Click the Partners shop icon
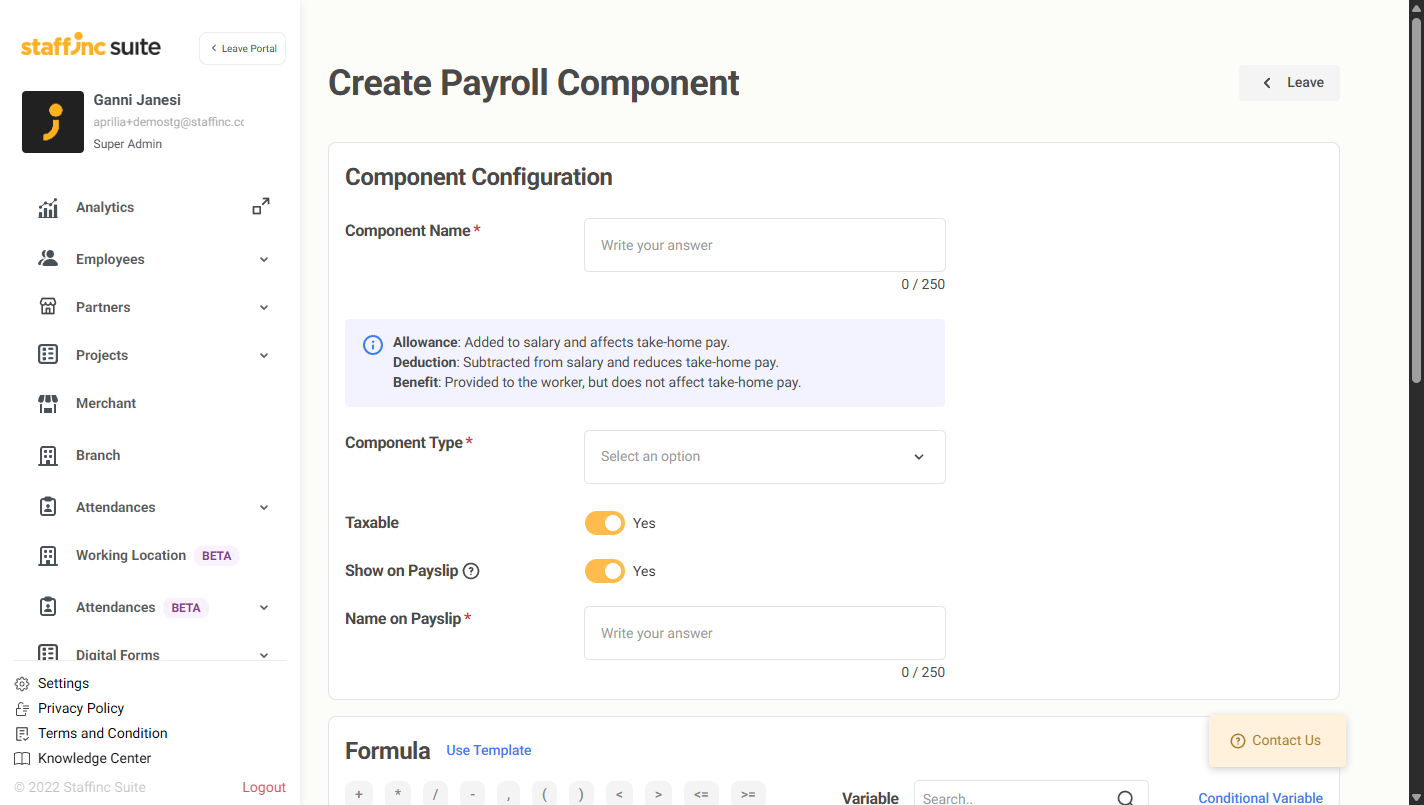 coord(48,307)
